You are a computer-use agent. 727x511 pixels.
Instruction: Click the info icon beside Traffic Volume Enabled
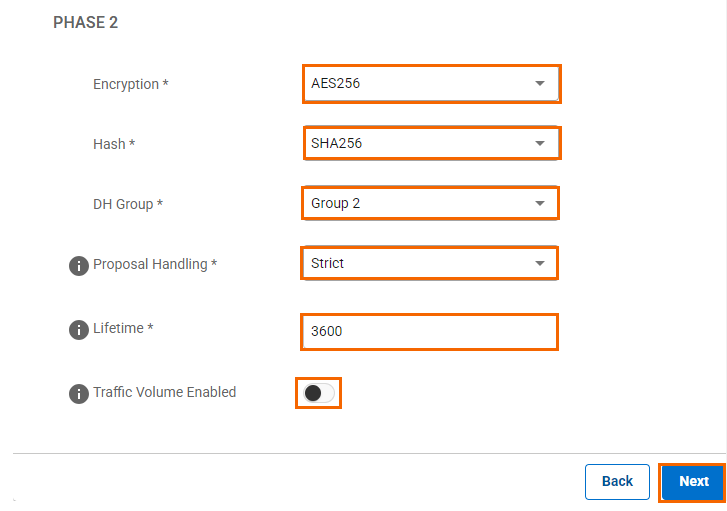[x=79, y=394]
